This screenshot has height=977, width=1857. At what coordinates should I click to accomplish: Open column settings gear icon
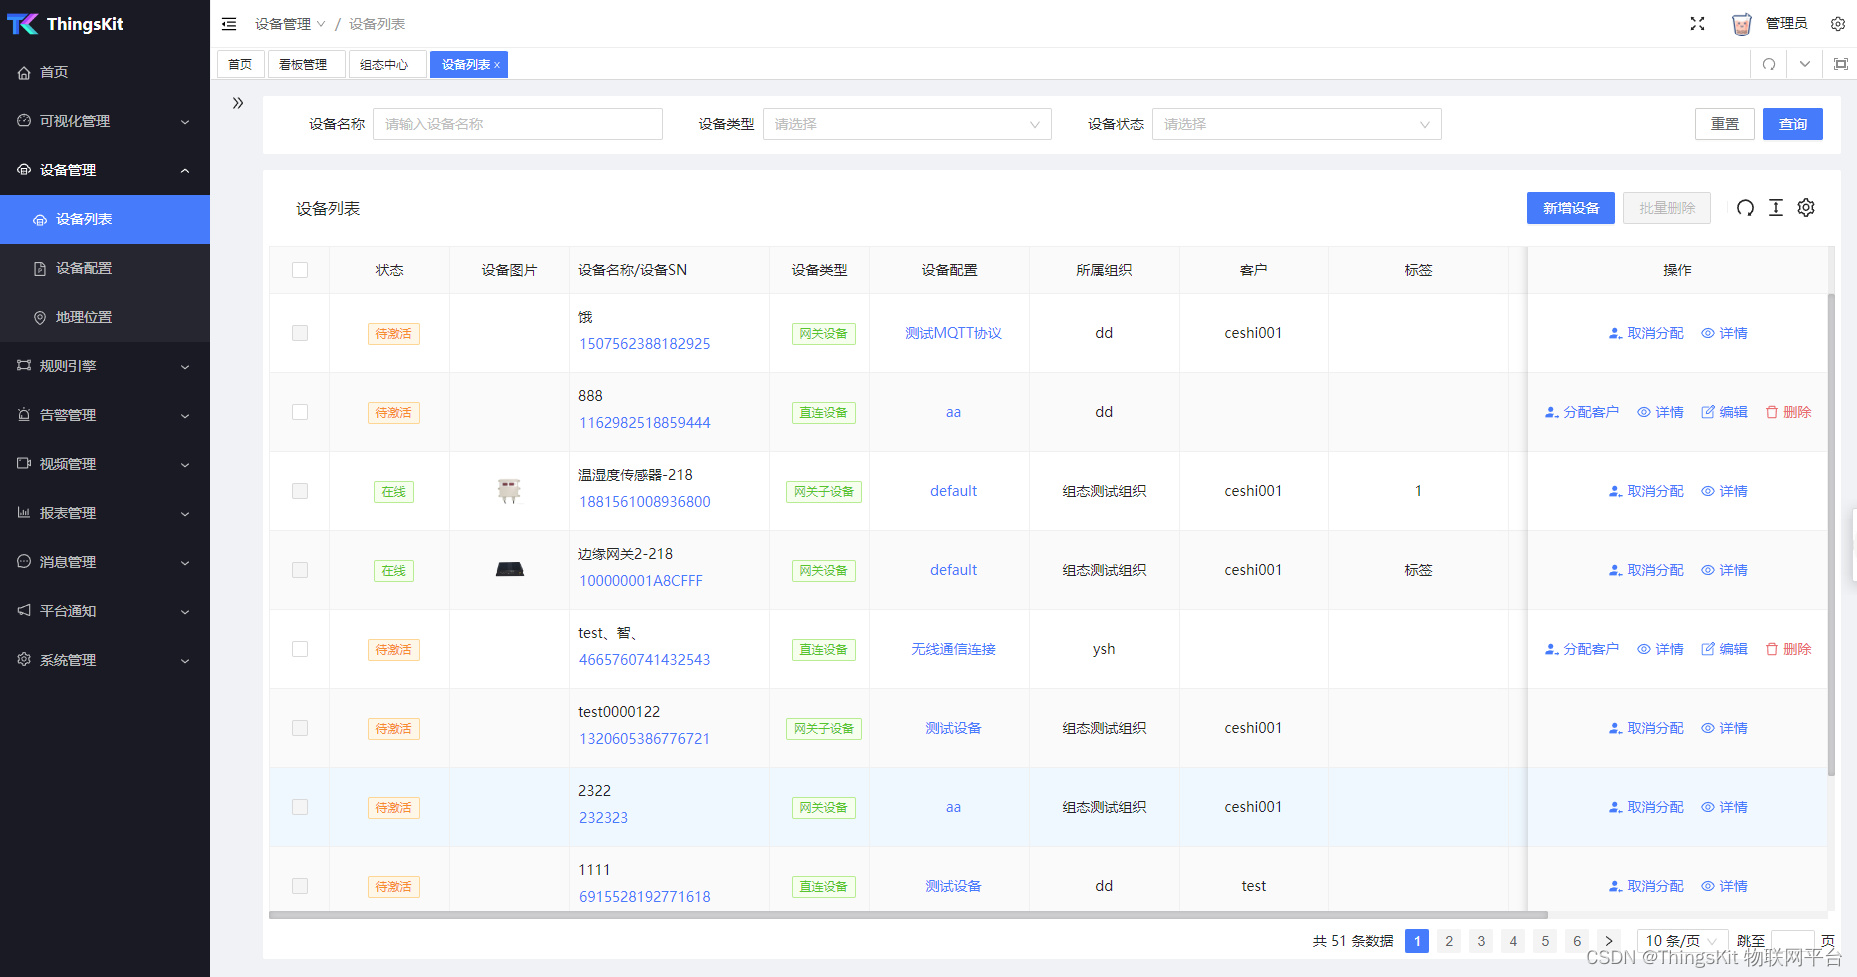click(1806, 208)
